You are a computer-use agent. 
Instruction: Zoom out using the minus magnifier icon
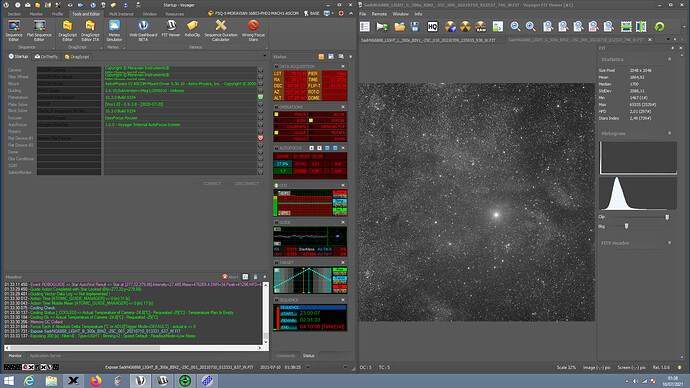(515, 27)
